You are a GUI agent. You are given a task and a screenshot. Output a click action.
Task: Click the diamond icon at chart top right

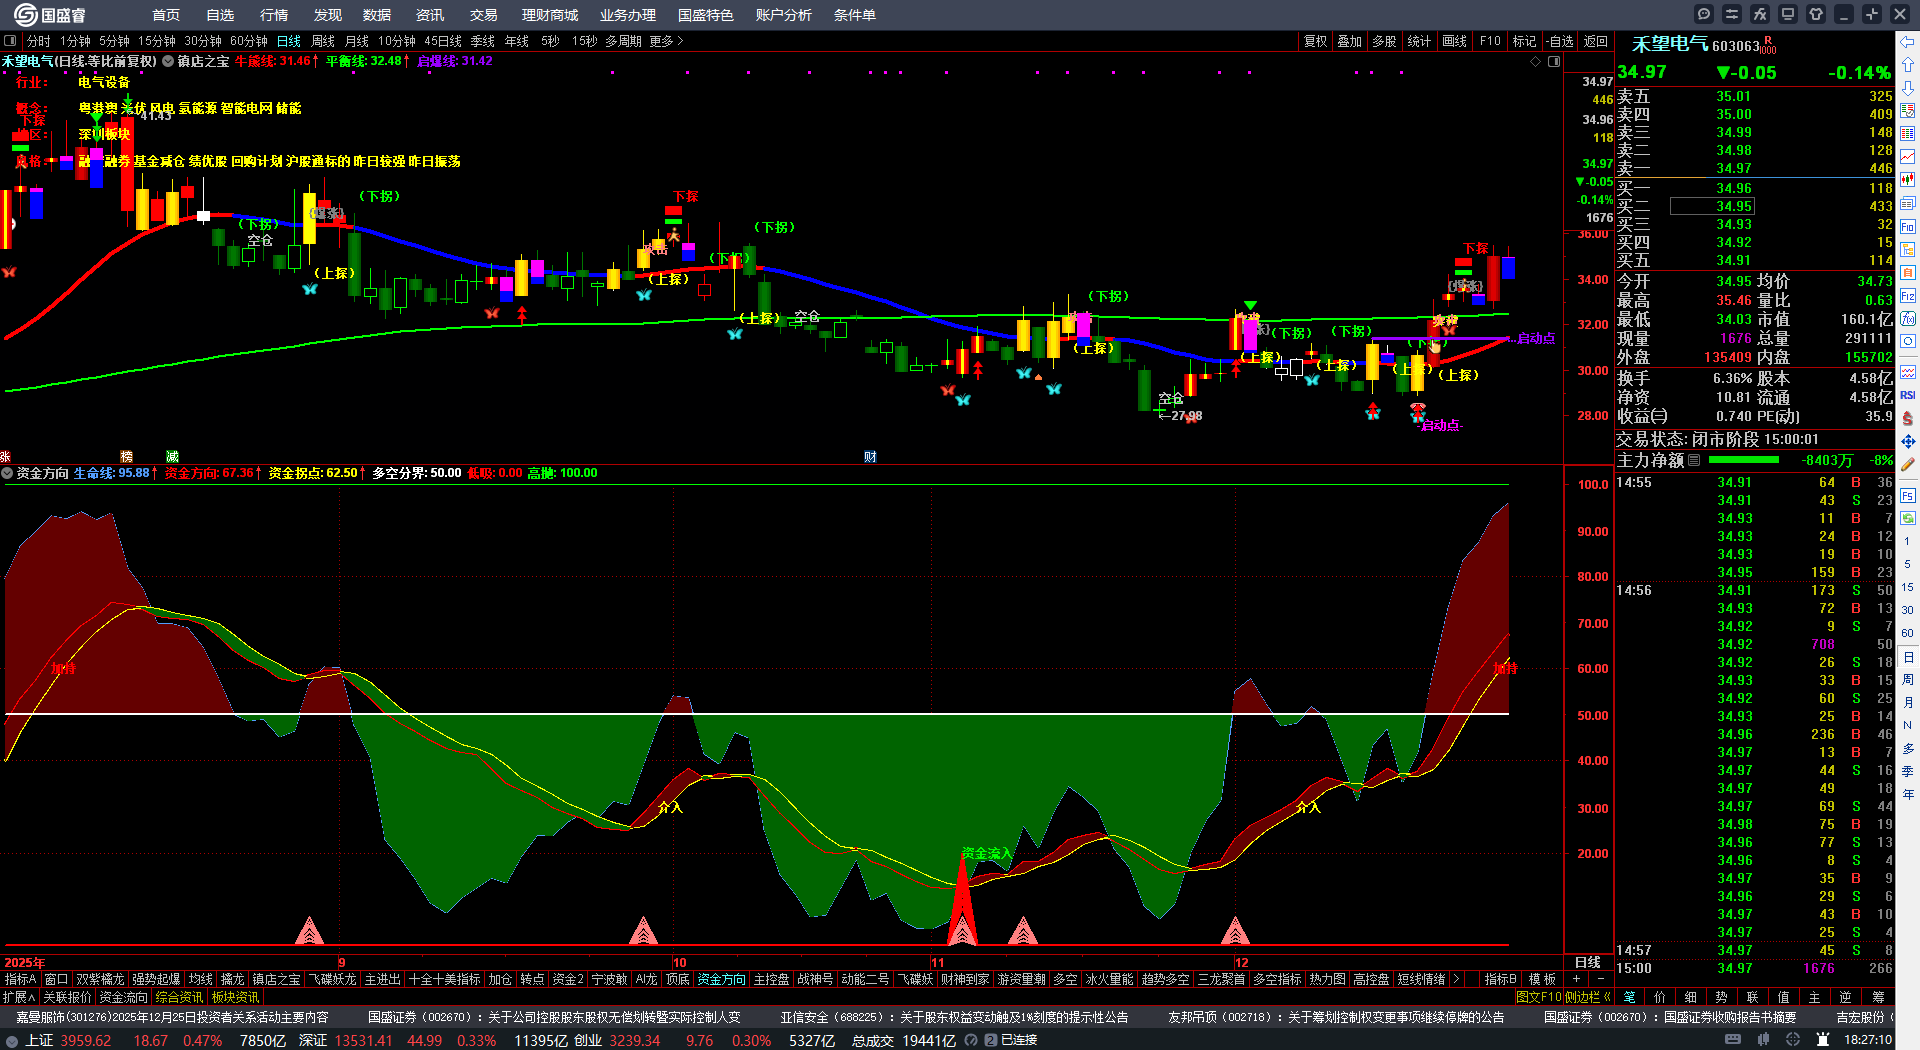[1536, 61]
